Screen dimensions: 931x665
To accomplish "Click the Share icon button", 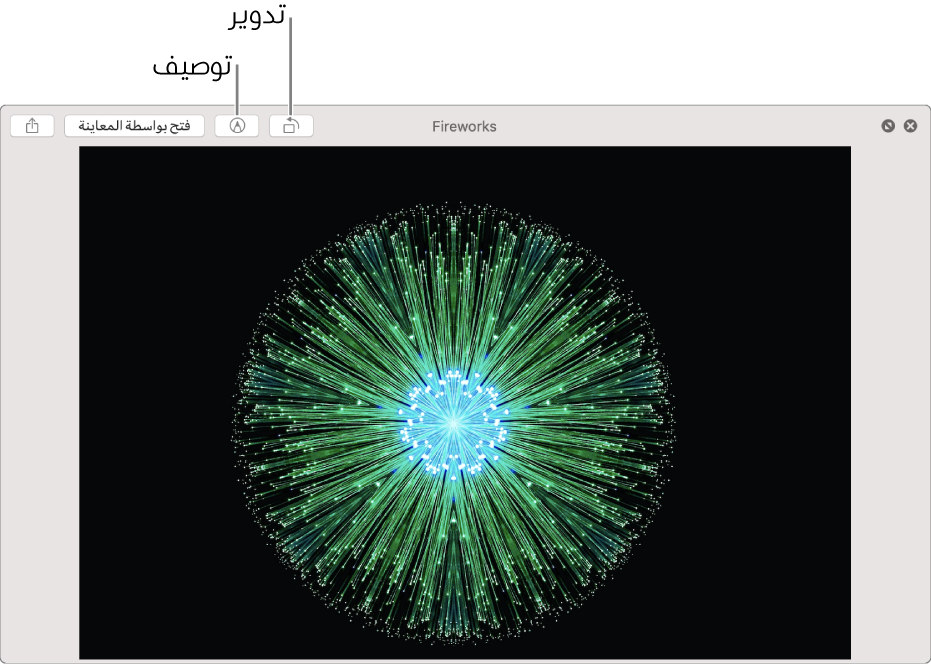I will click(32, 126).
